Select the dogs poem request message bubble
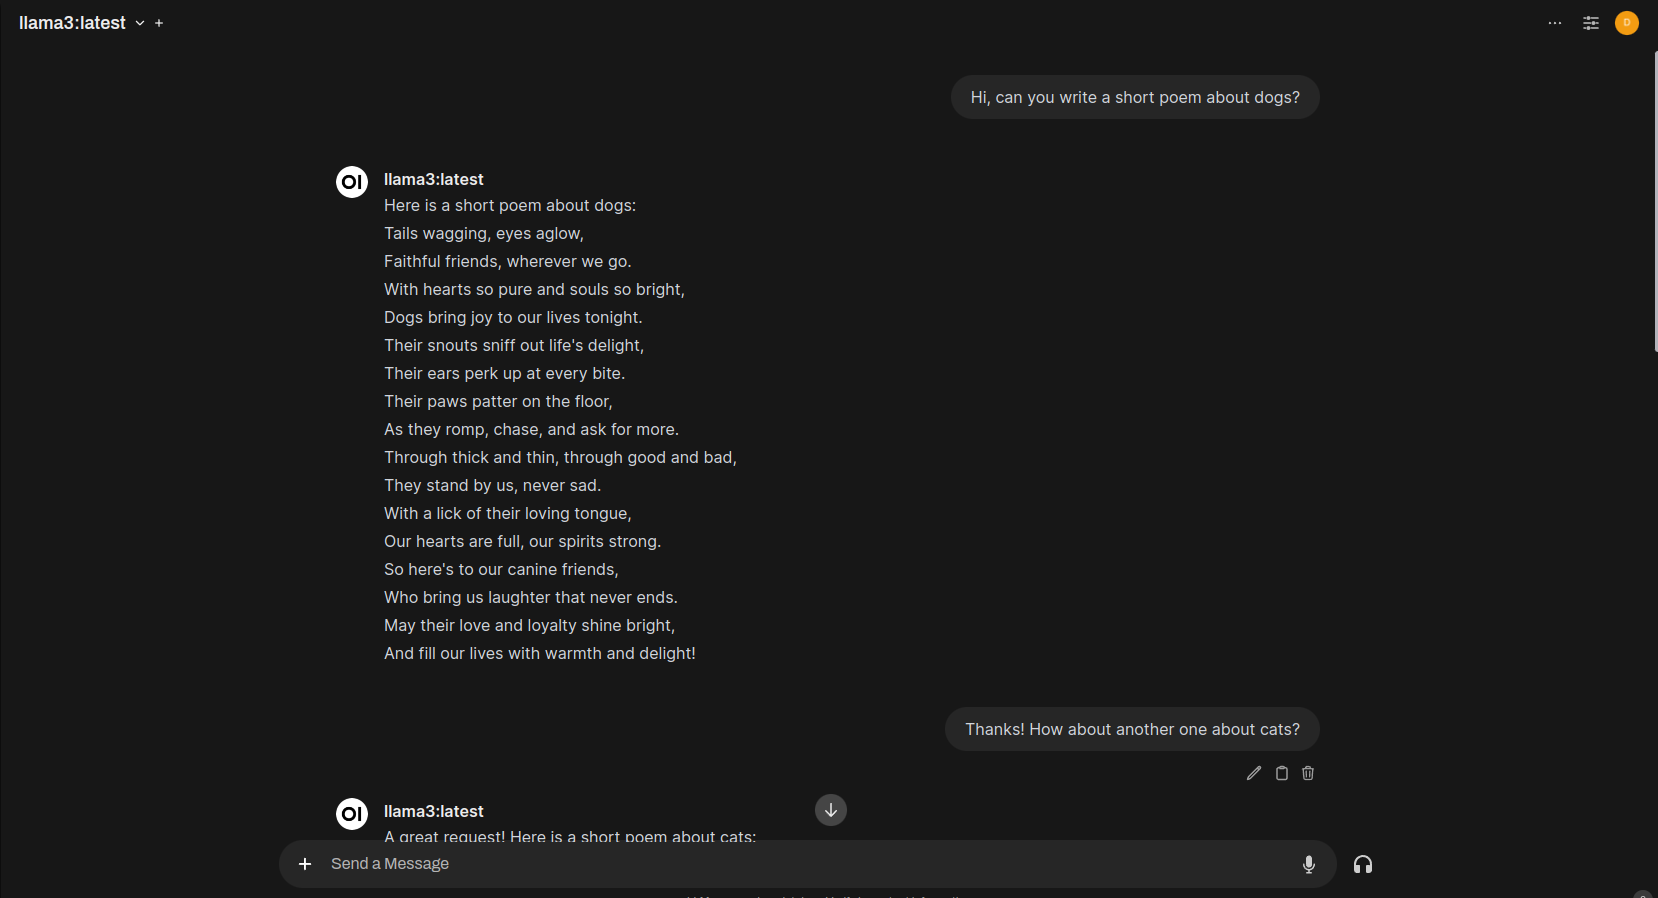The image size is (1658, 898). click(x=1135, y=97)
